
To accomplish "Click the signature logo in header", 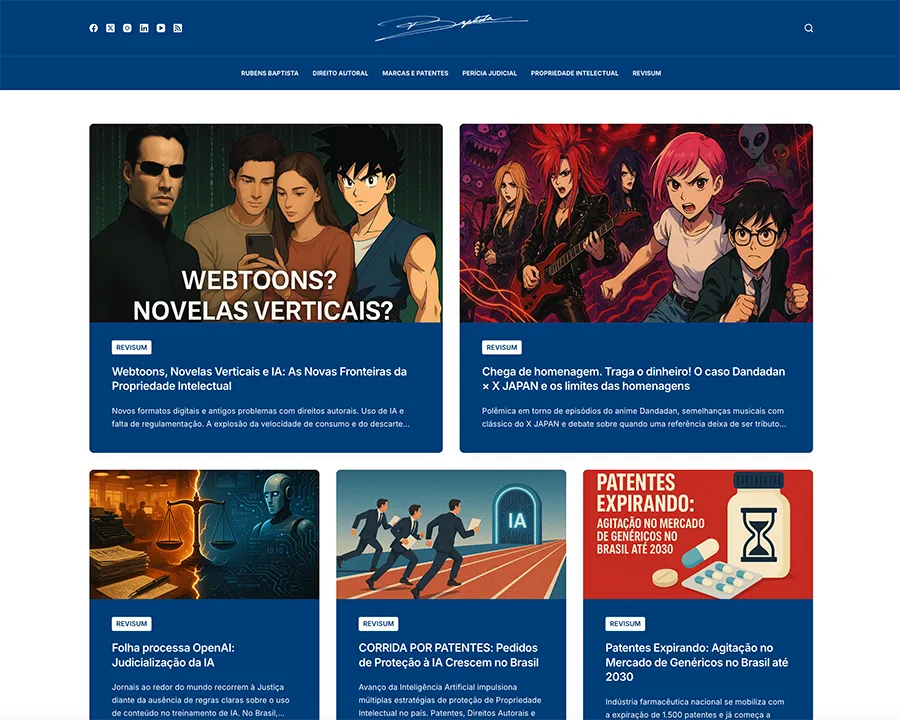I will tap(450, 28).
